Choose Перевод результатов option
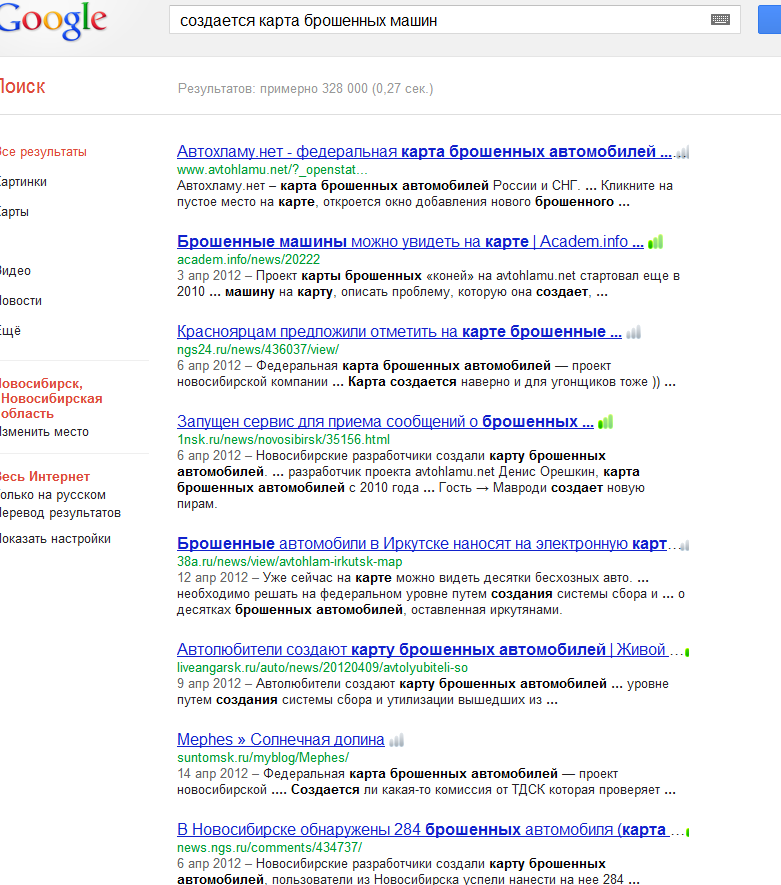 coord(60,513)
